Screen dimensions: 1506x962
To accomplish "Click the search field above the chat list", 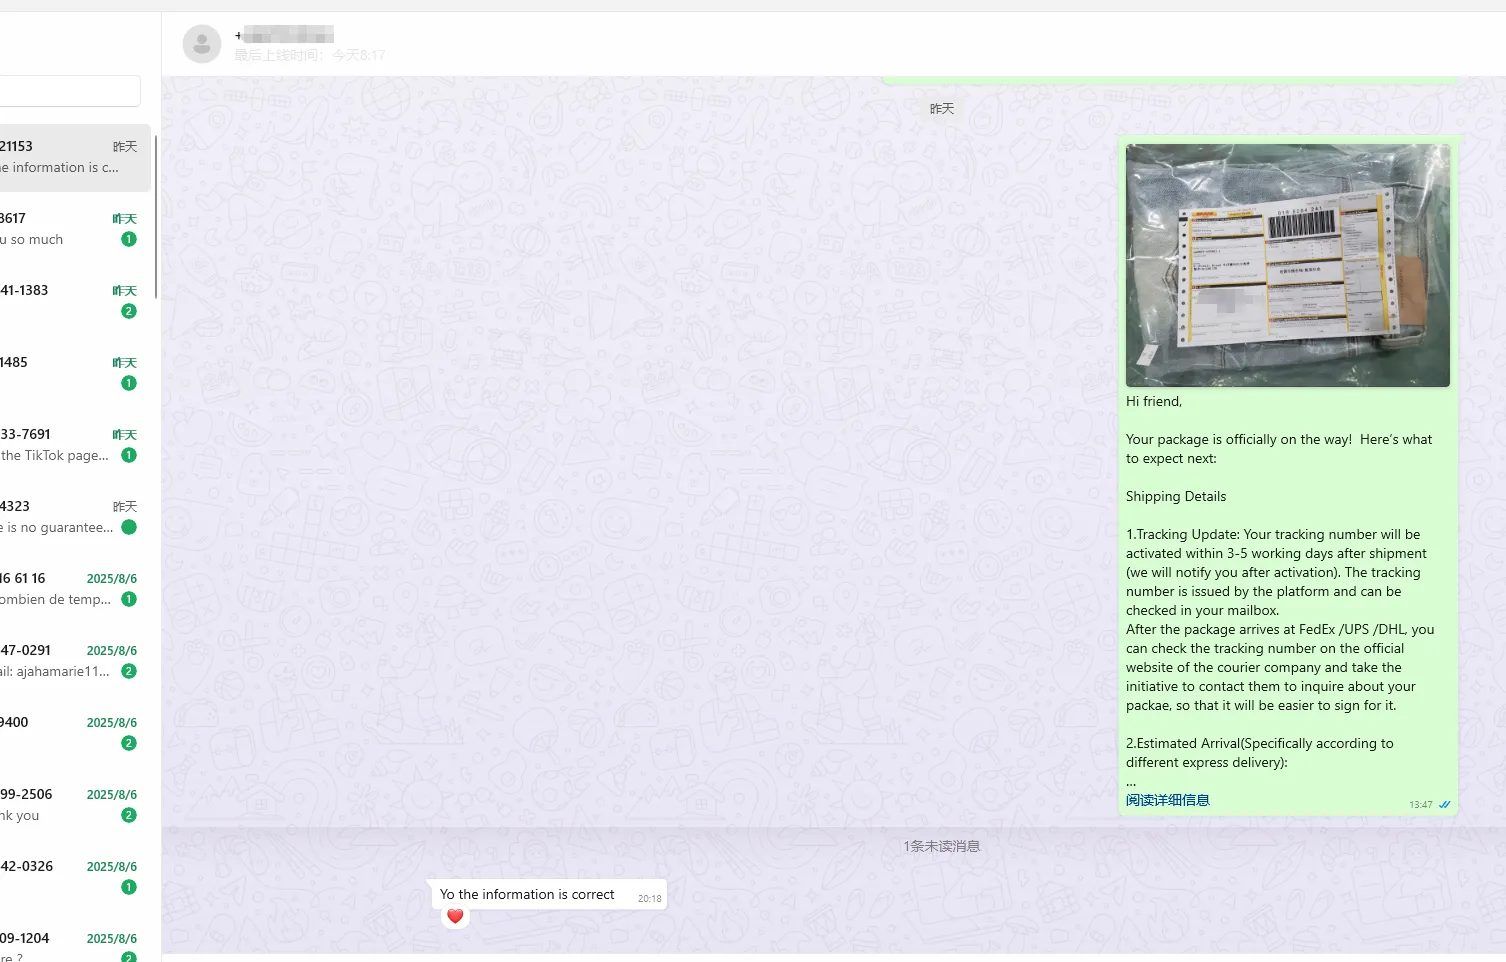I will (x=68, y=91).
